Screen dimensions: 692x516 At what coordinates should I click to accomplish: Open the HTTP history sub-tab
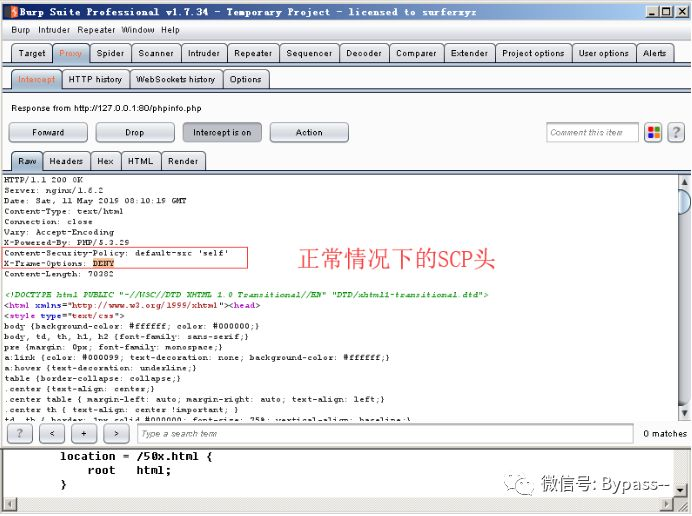pos(95,79)
